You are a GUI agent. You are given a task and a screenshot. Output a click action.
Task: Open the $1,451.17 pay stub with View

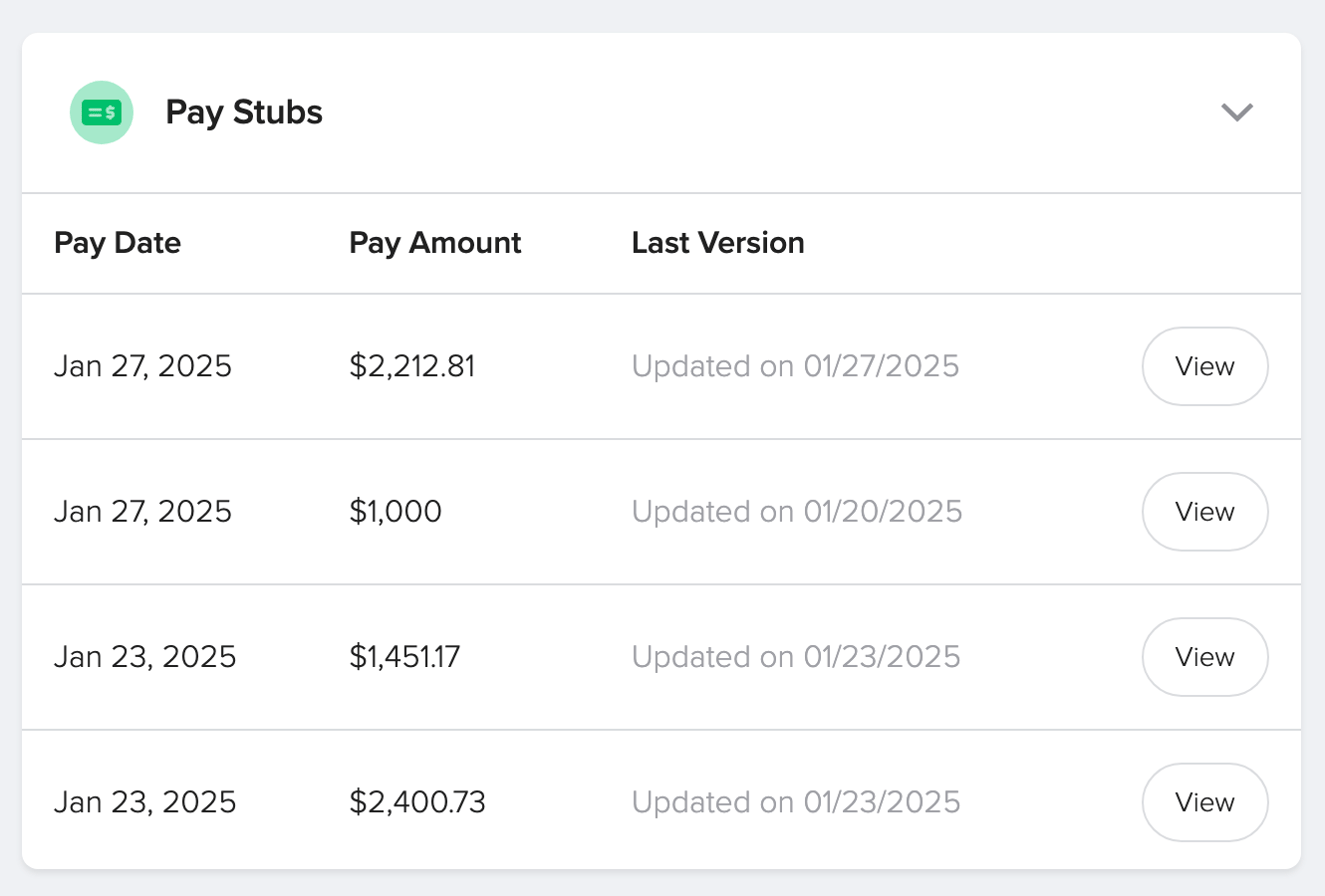click(1204, 657)
